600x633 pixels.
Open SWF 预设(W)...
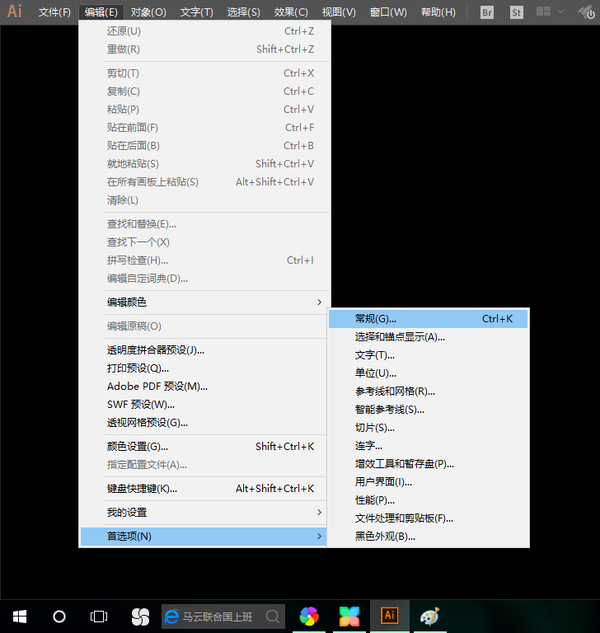coord(203,405)
